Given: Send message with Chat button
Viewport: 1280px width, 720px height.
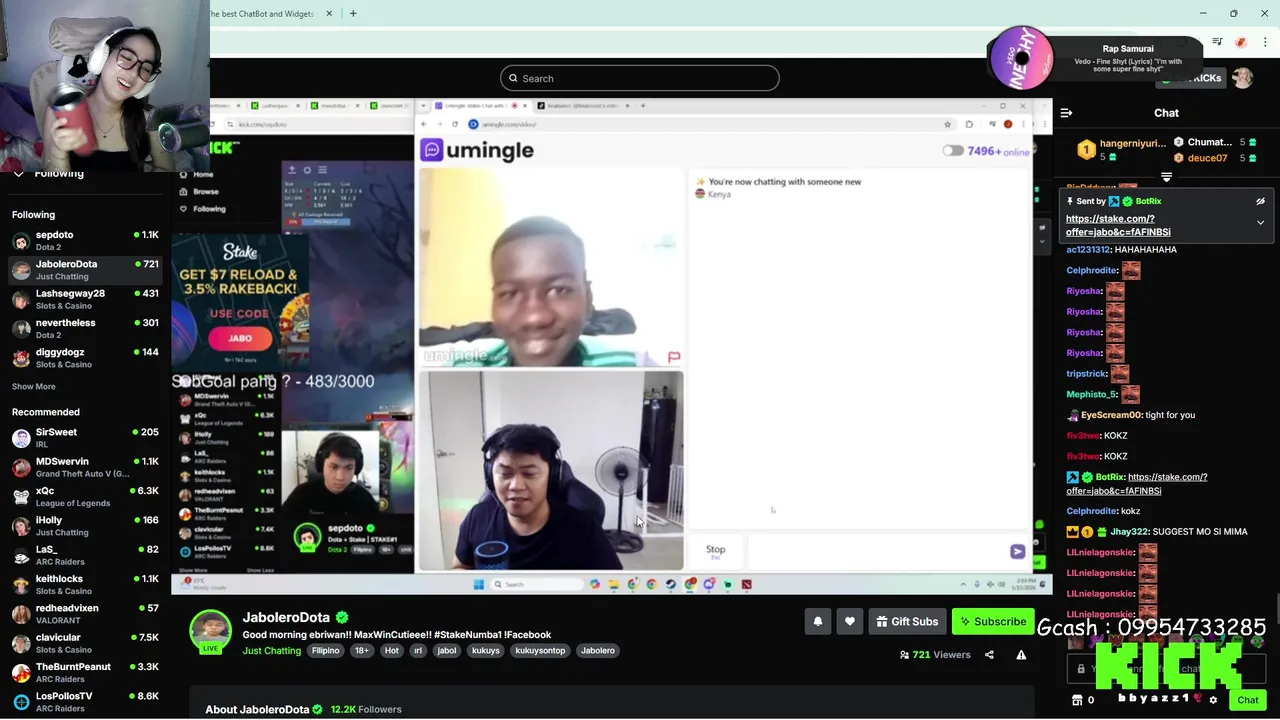Looking at the screenshot, I should pyautogui.click(x=1247, y=700).
